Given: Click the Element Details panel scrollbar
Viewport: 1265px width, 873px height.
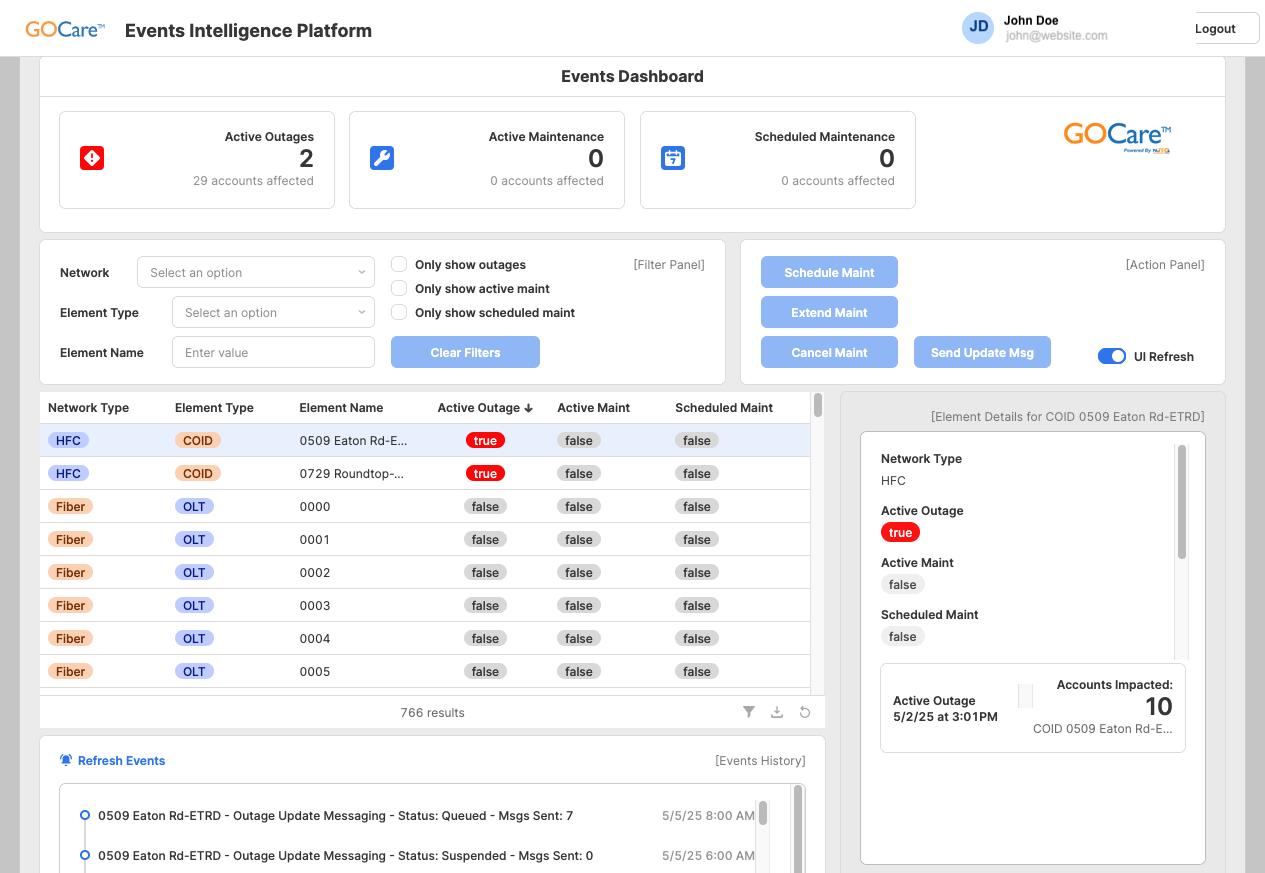Looking at the screenshot, I should (1182, 502).
